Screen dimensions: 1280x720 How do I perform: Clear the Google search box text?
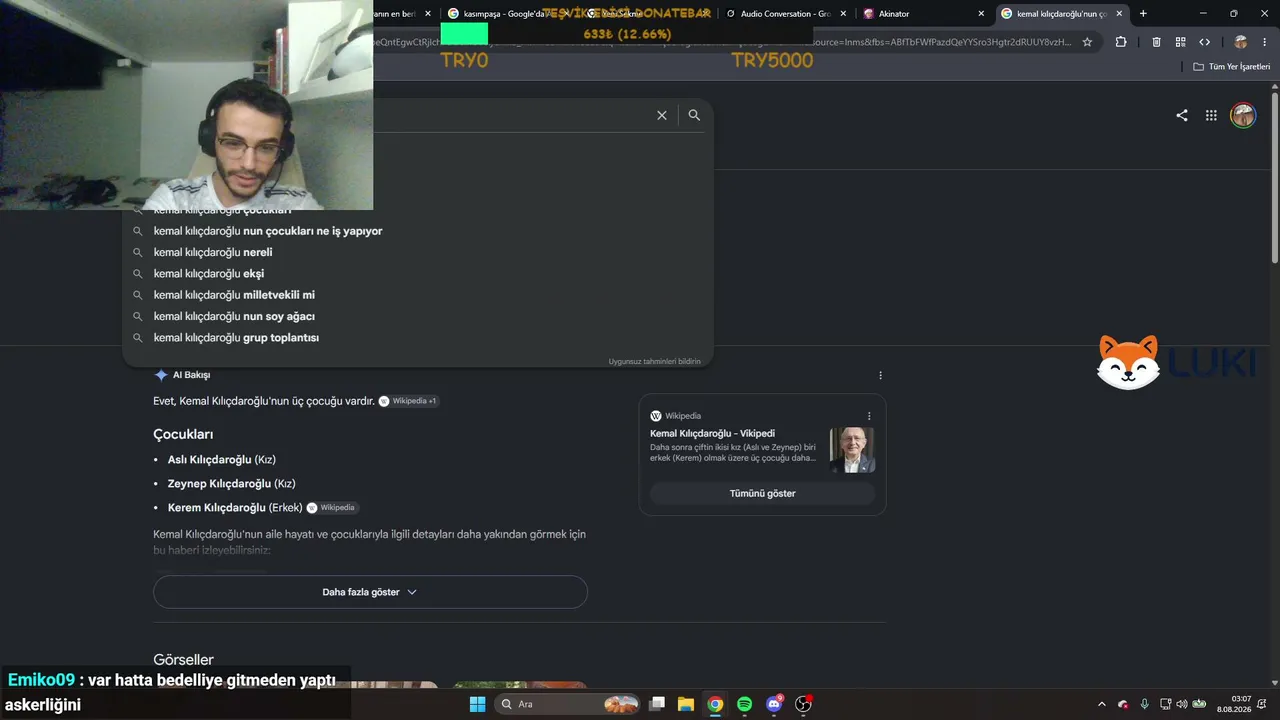tap(661, 115)
